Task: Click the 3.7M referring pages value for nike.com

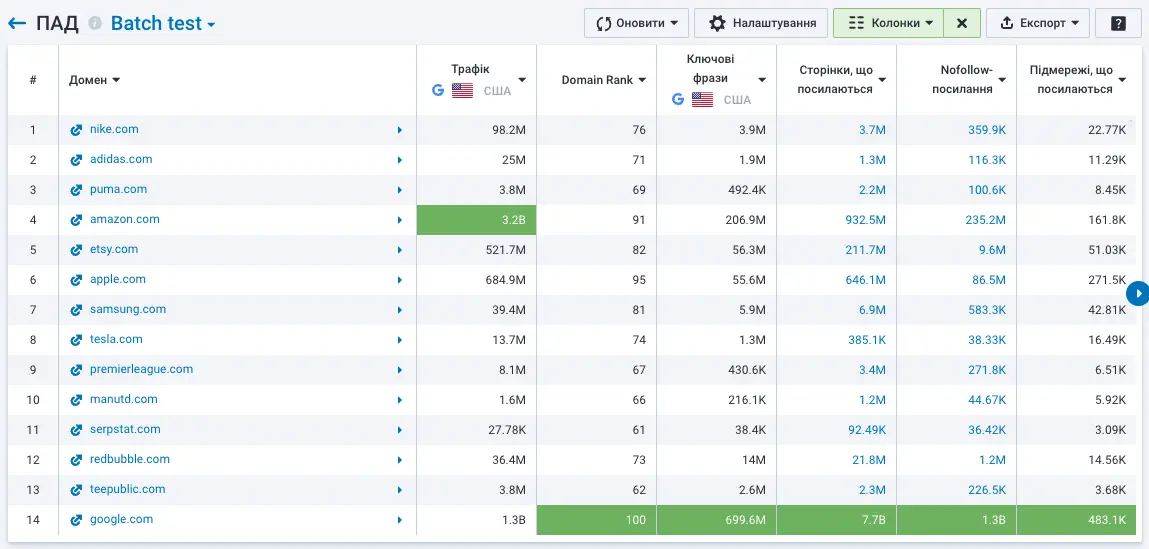Action: coord(871,130)
